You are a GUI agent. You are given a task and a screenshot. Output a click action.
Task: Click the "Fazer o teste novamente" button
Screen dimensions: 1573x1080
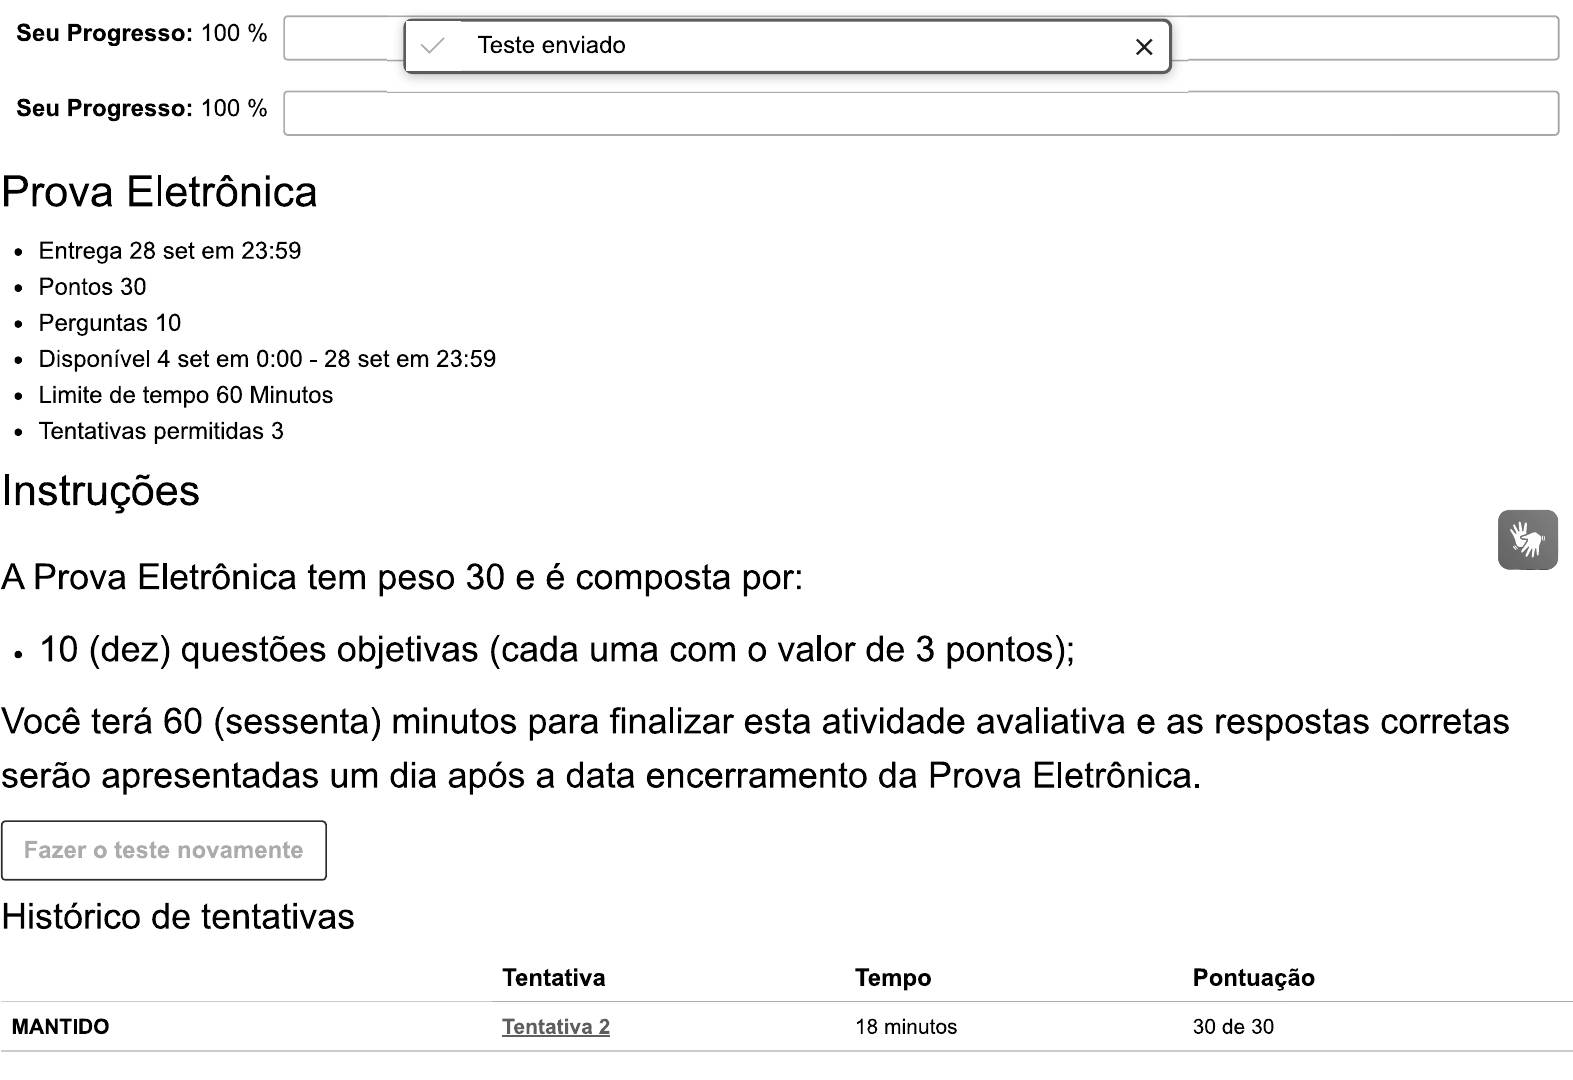click(164, 850)
